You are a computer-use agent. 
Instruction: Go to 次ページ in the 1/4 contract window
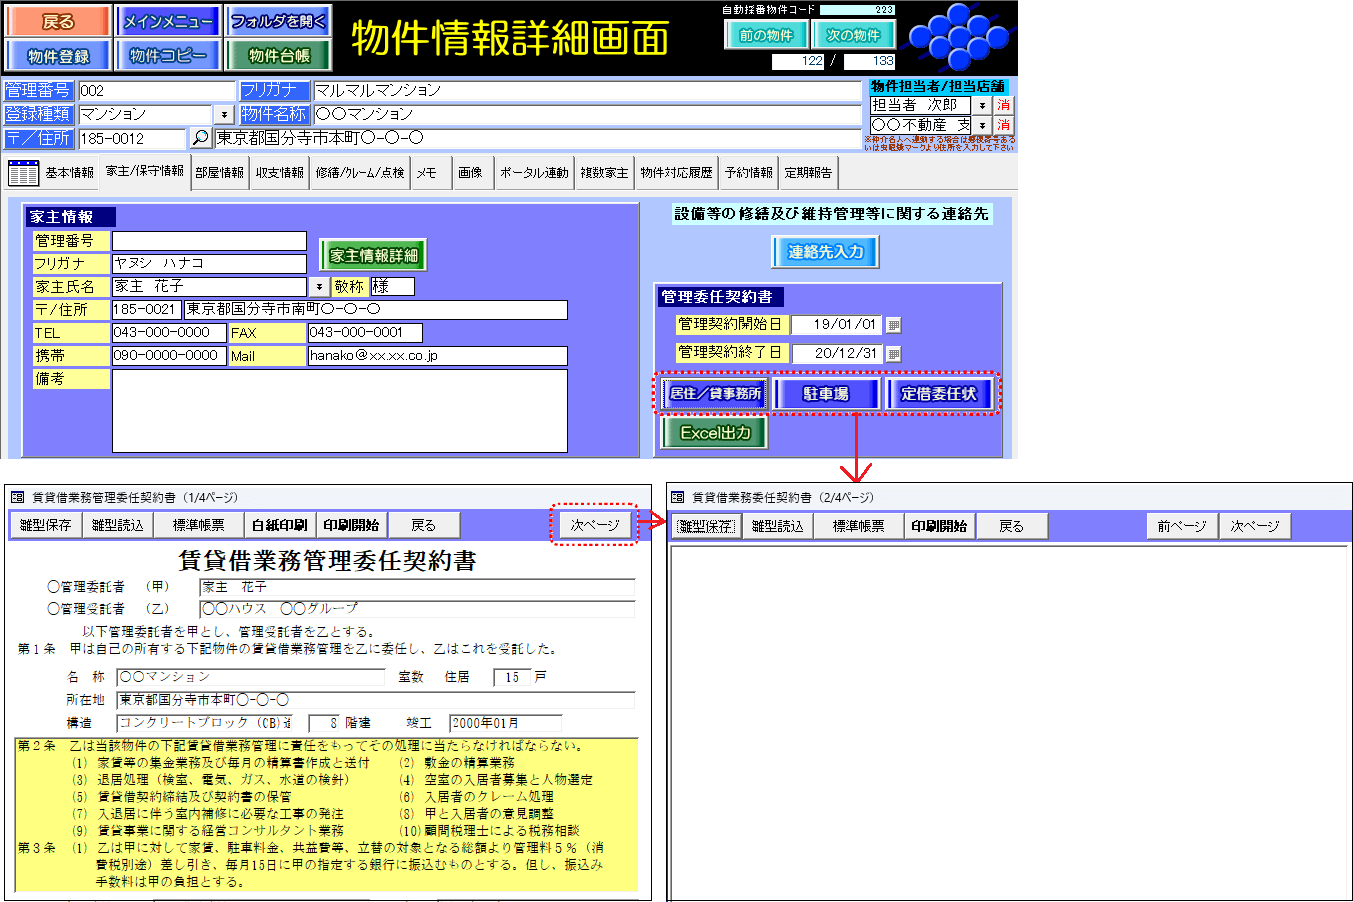point(594,525)
